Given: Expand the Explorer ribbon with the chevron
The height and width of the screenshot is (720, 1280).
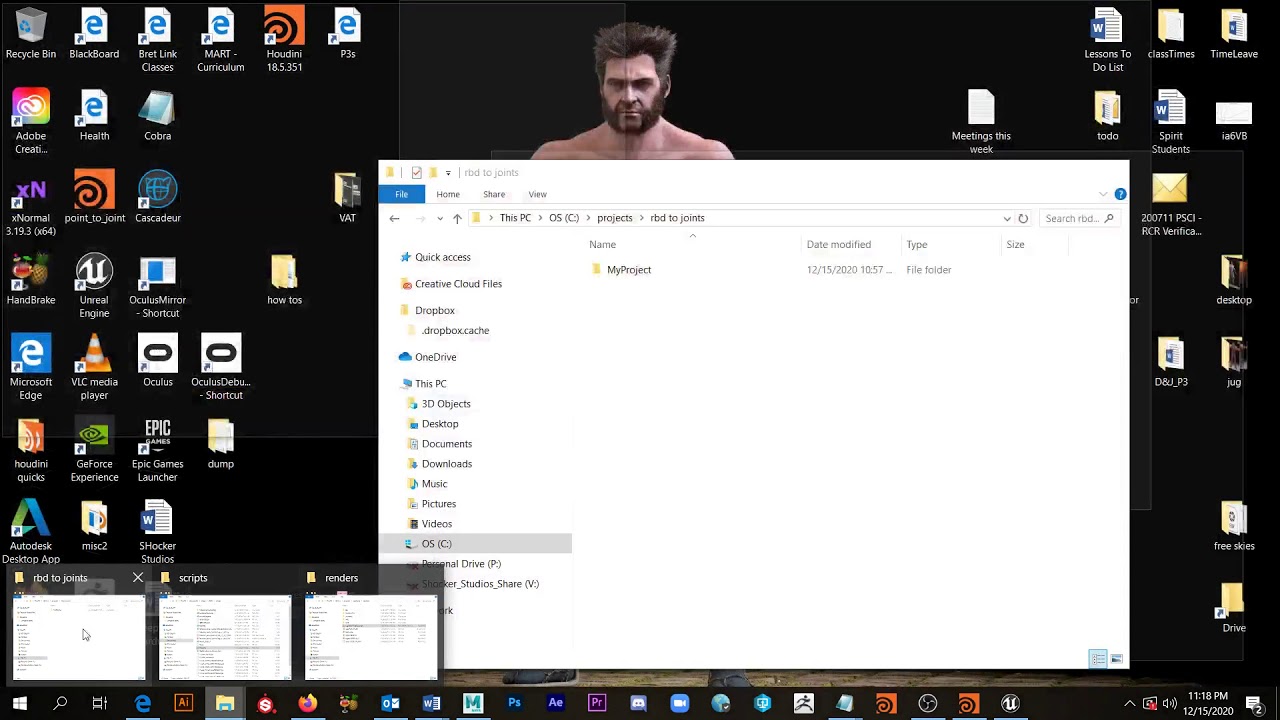Looking at the screenshot, I should coord(1103,194).
